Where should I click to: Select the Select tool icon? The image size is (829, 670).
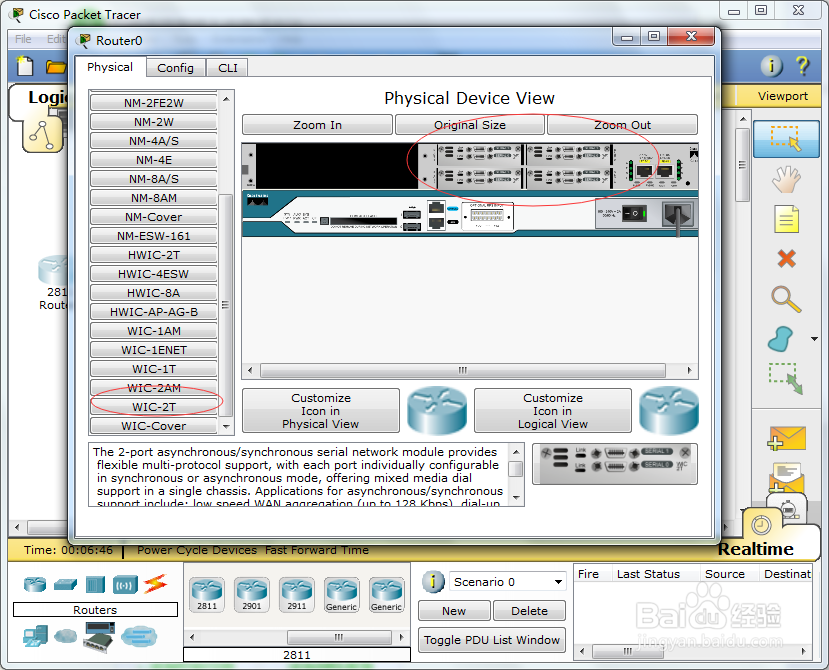786,139
